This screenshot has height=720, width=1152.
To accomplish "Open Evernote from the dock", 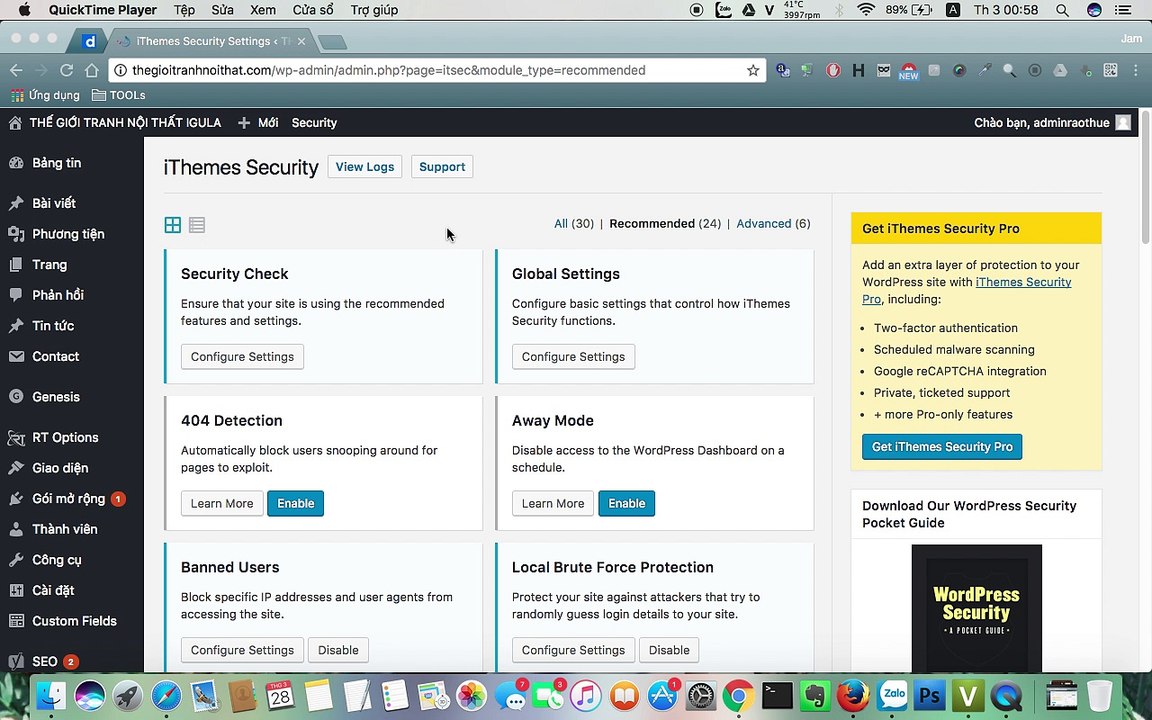I will click(x=814, y=695).
